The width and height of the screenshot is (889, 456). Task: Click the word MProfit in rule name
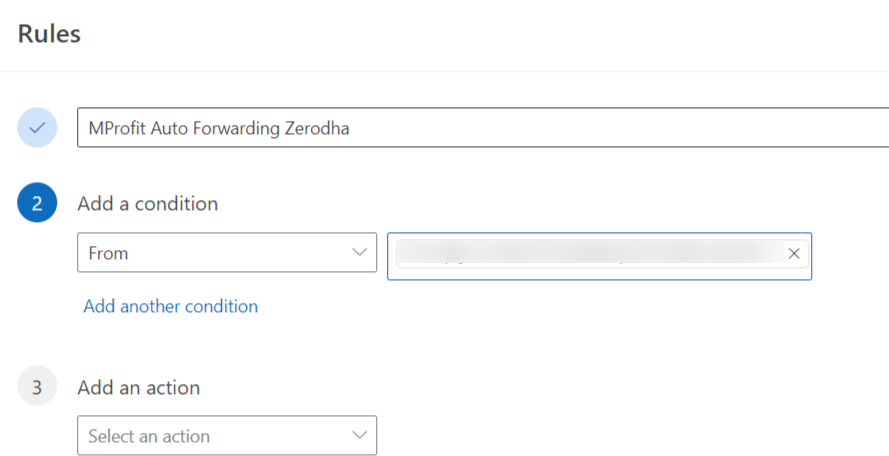click(117, 128)
